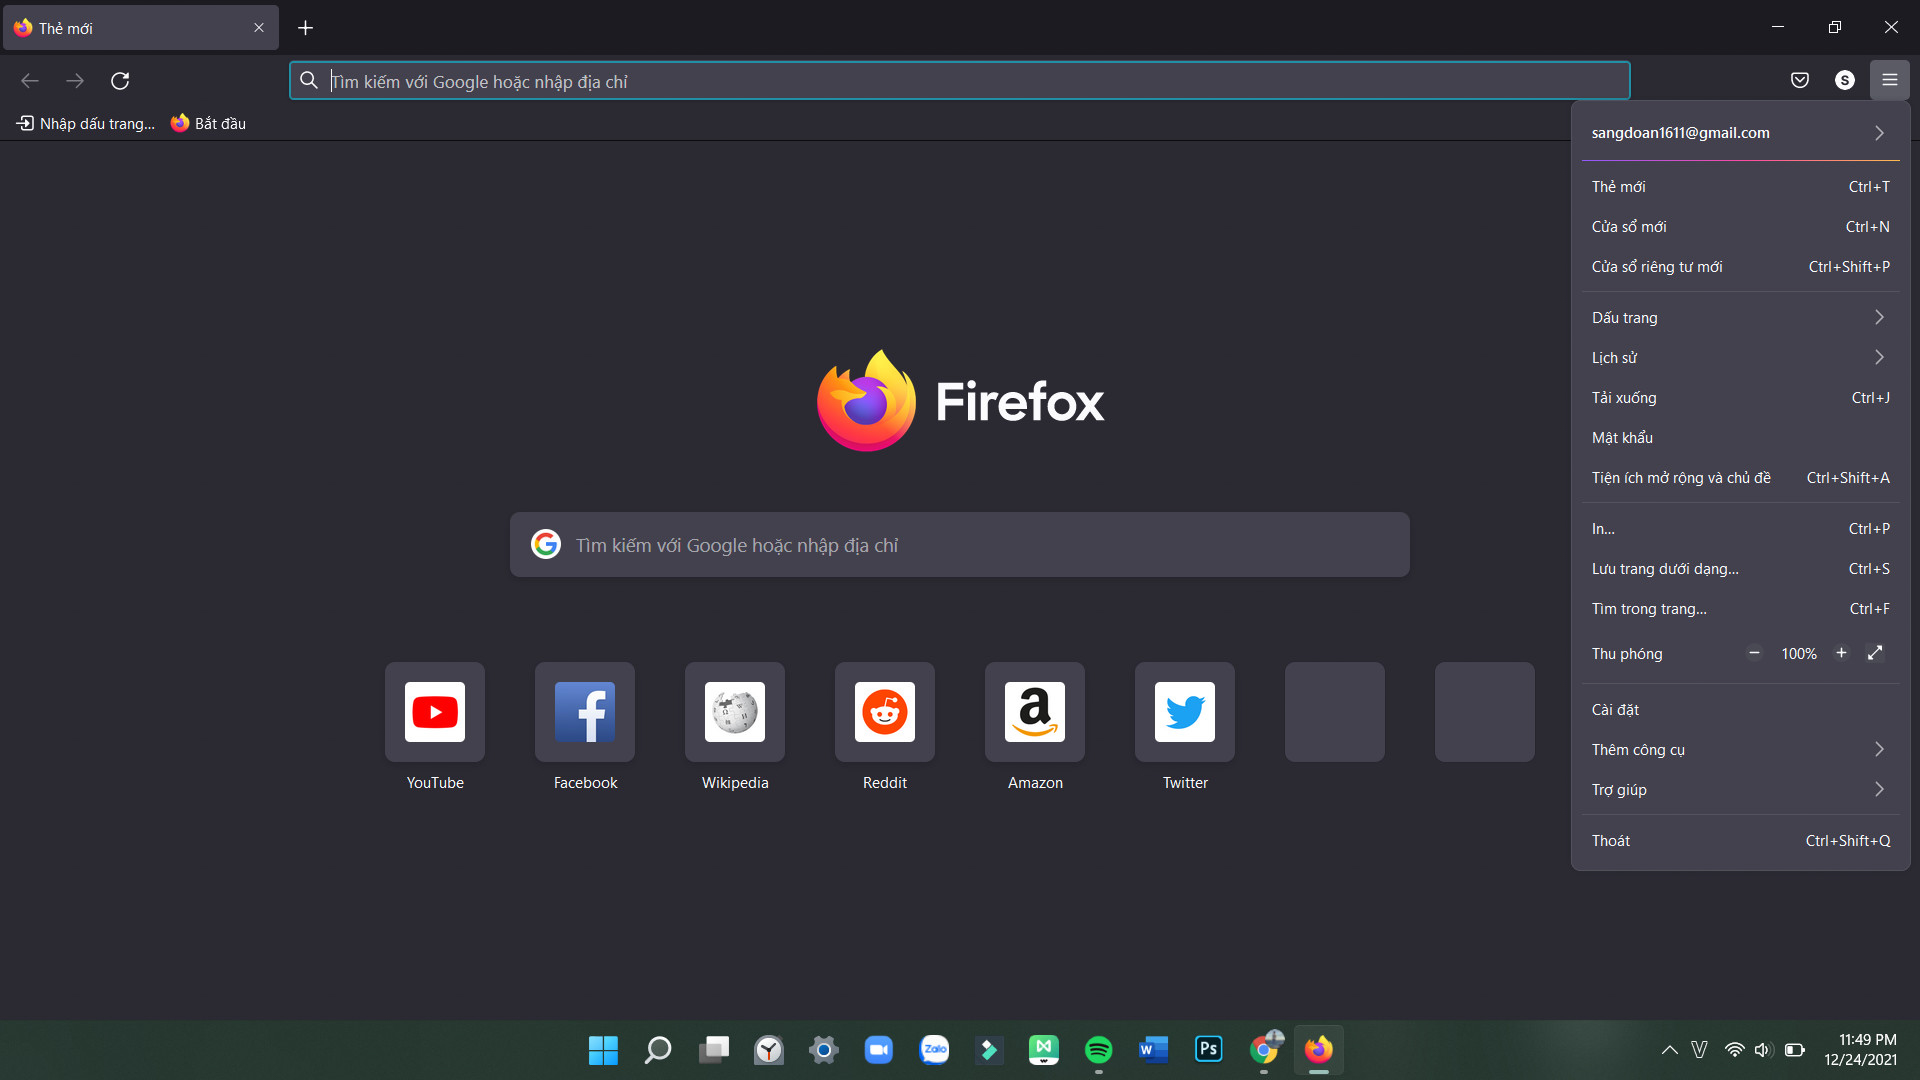Reload the current page
Screen dimensions: 1920x1080
(120, 80)
